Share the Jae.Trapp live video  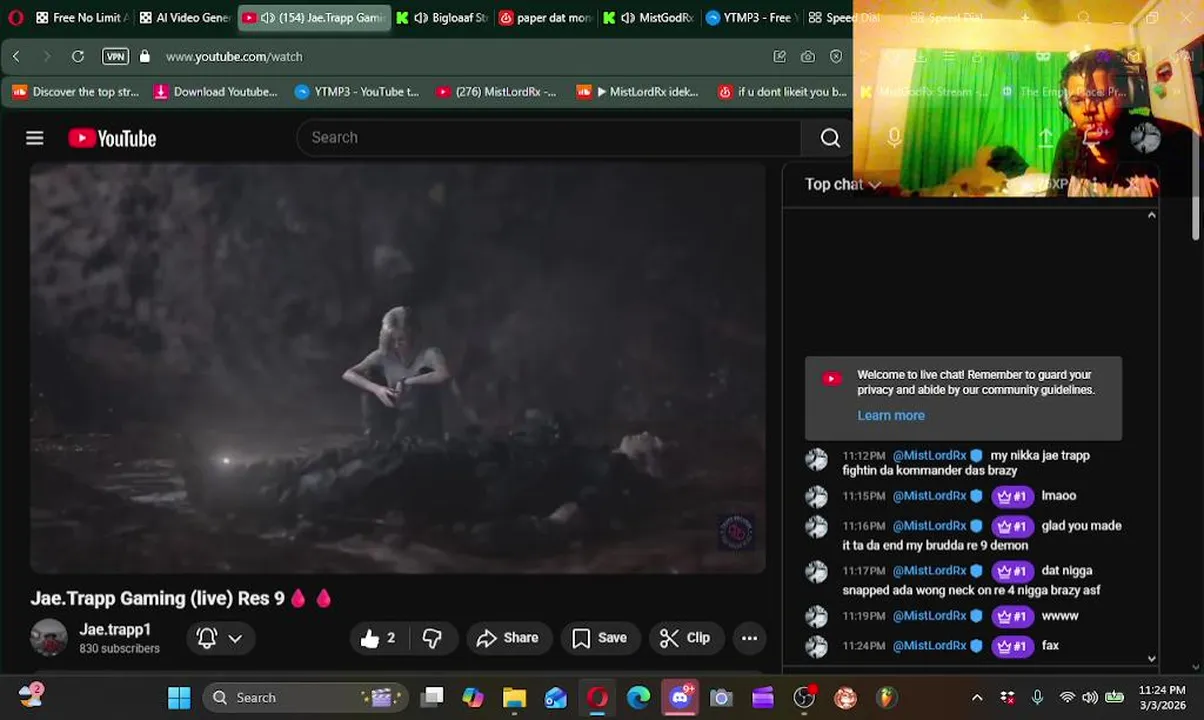tap(507, 638)
